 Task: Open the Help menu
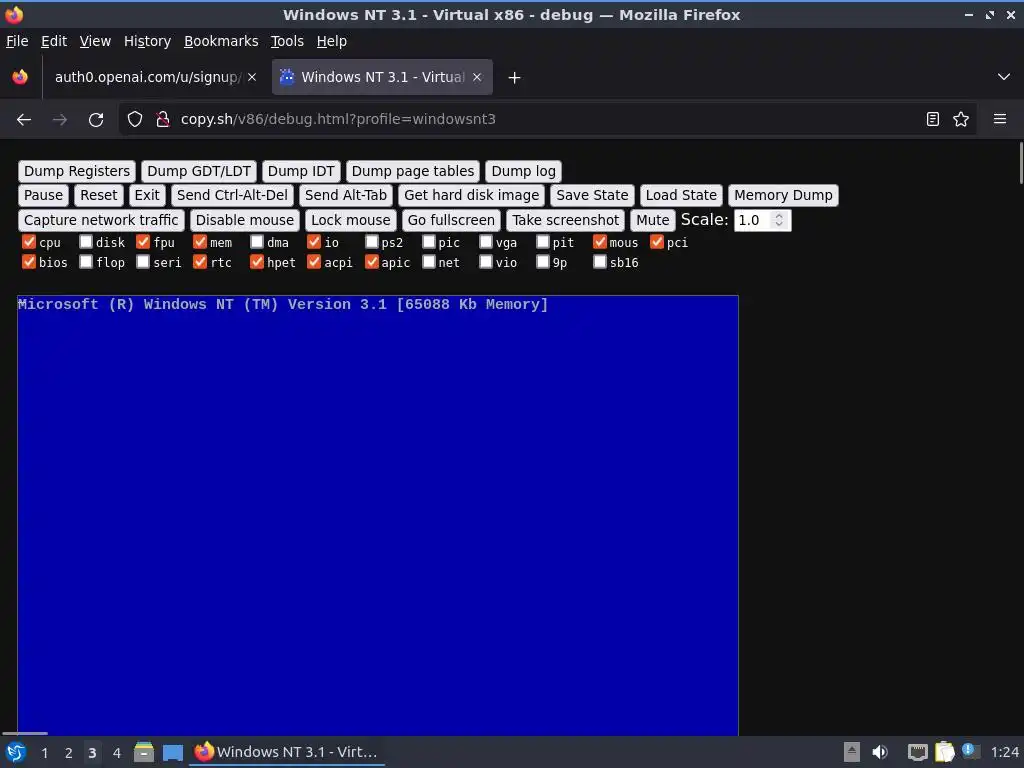(x=332, y=41)
